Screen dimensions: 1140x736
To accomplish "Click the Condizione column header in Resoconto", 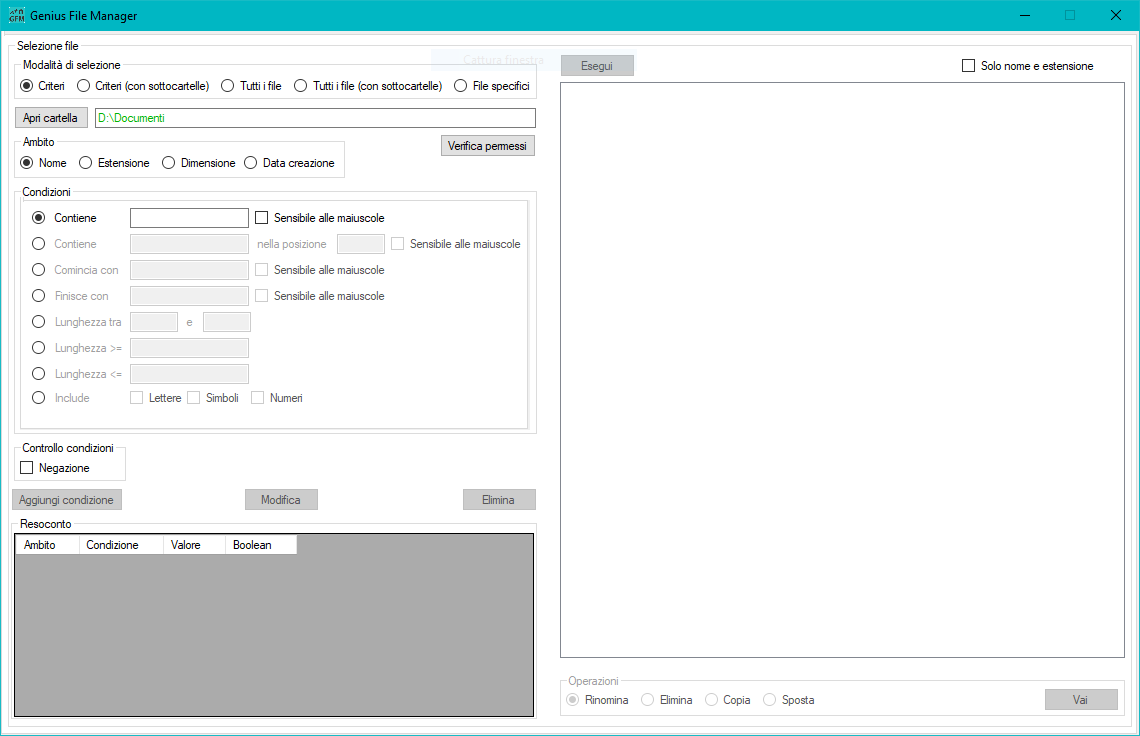I will click(121, 545).
